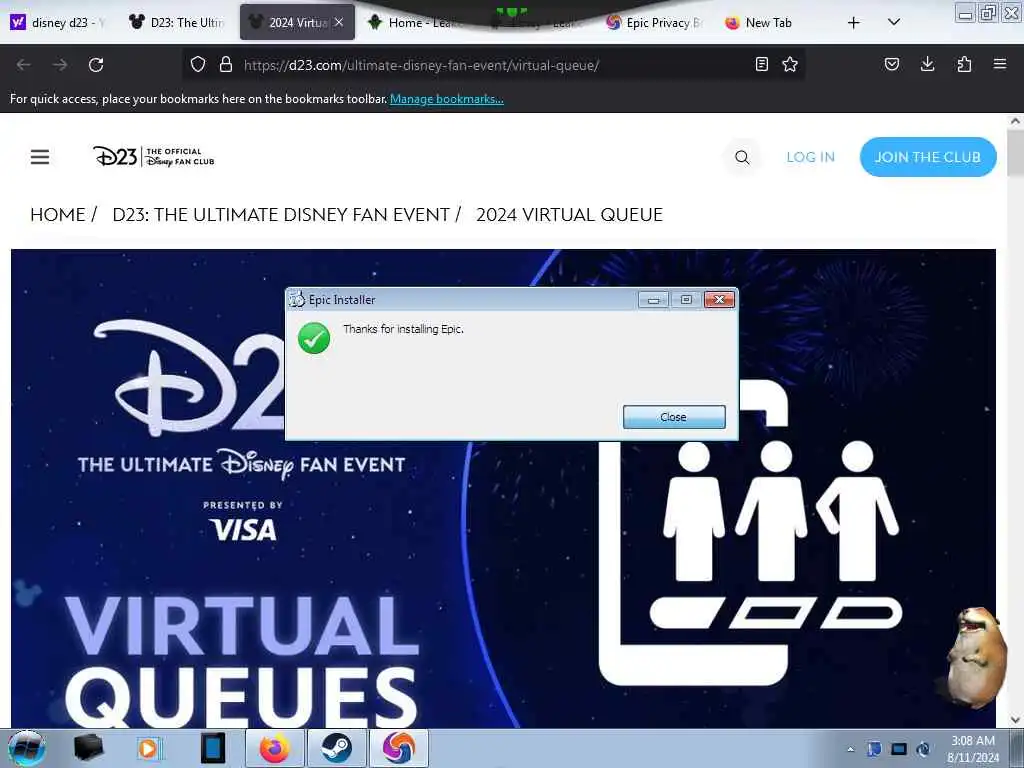Open the black box taskbar icon
1024x768 pixels.
88,748
